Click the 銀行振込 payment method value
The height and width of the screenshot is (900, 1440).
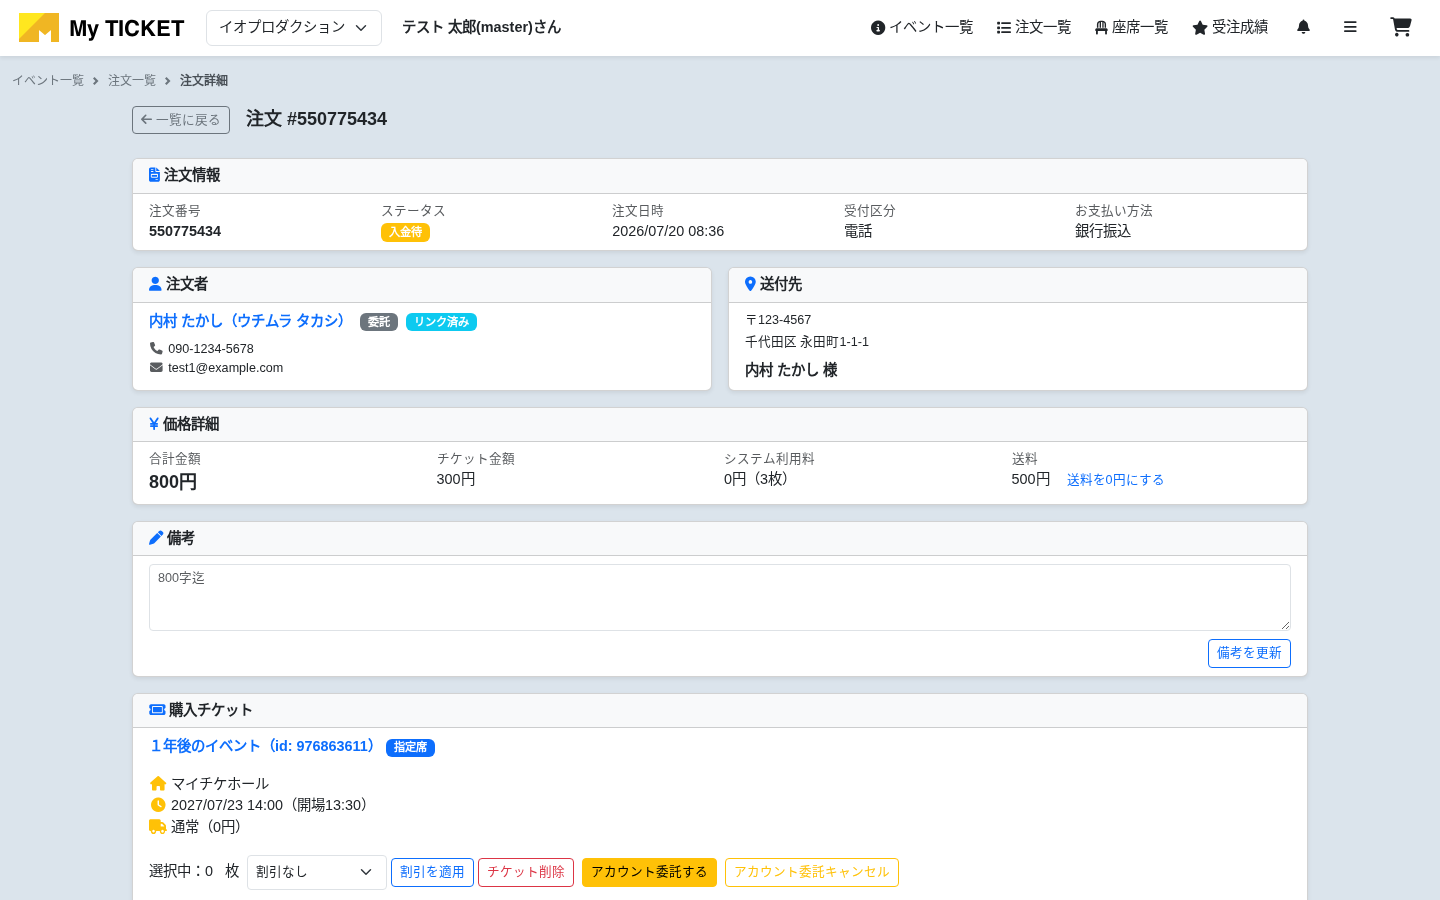pyautogui.click(x=1103, y=231)
